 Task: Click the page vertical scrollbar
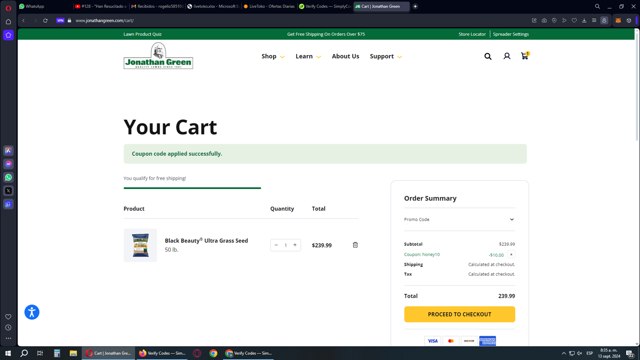637,86
